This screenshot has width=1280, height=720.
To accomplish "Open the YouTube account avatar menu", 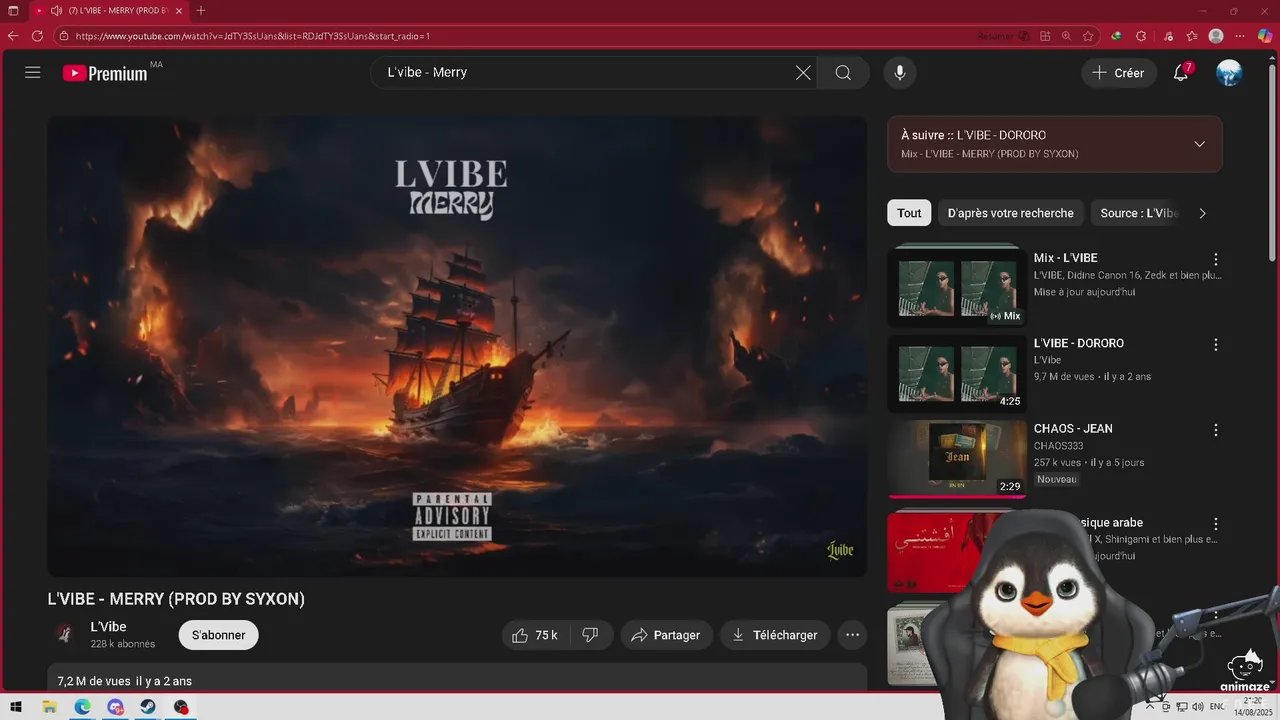I will point(1229,73).
